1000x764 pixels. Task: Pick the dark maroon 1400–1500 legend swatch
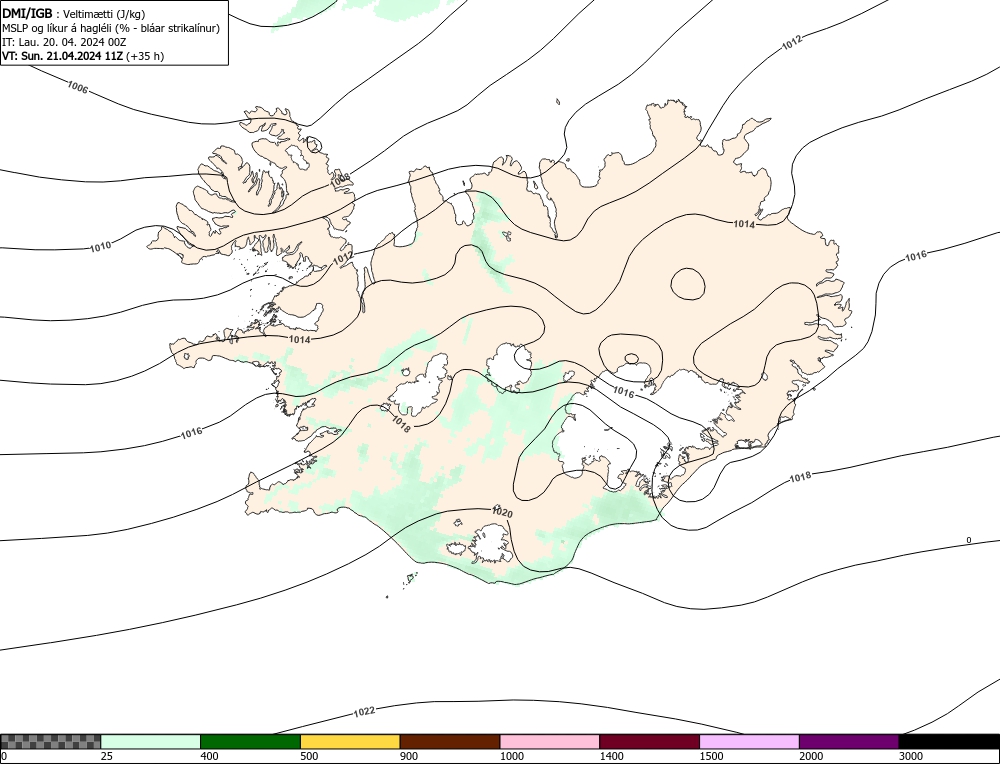tap(649, 742)
